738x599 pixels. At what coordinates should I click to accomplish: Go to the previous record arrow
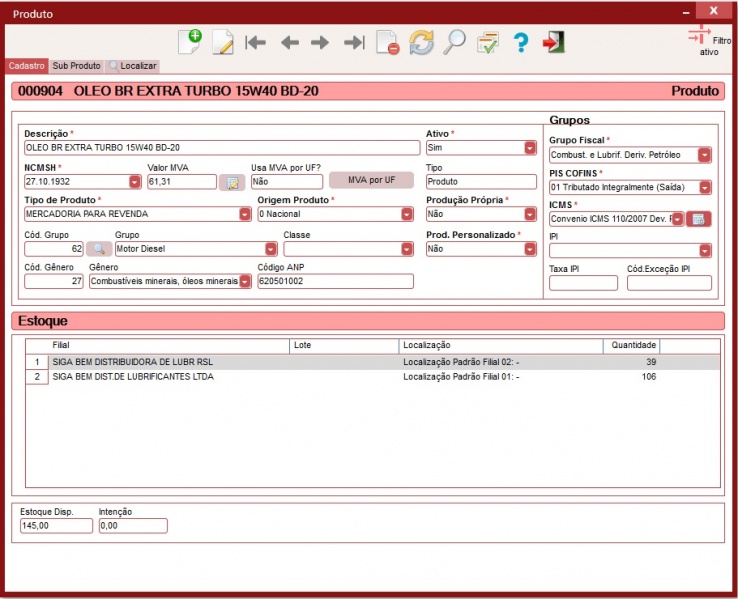click(289, 43)
